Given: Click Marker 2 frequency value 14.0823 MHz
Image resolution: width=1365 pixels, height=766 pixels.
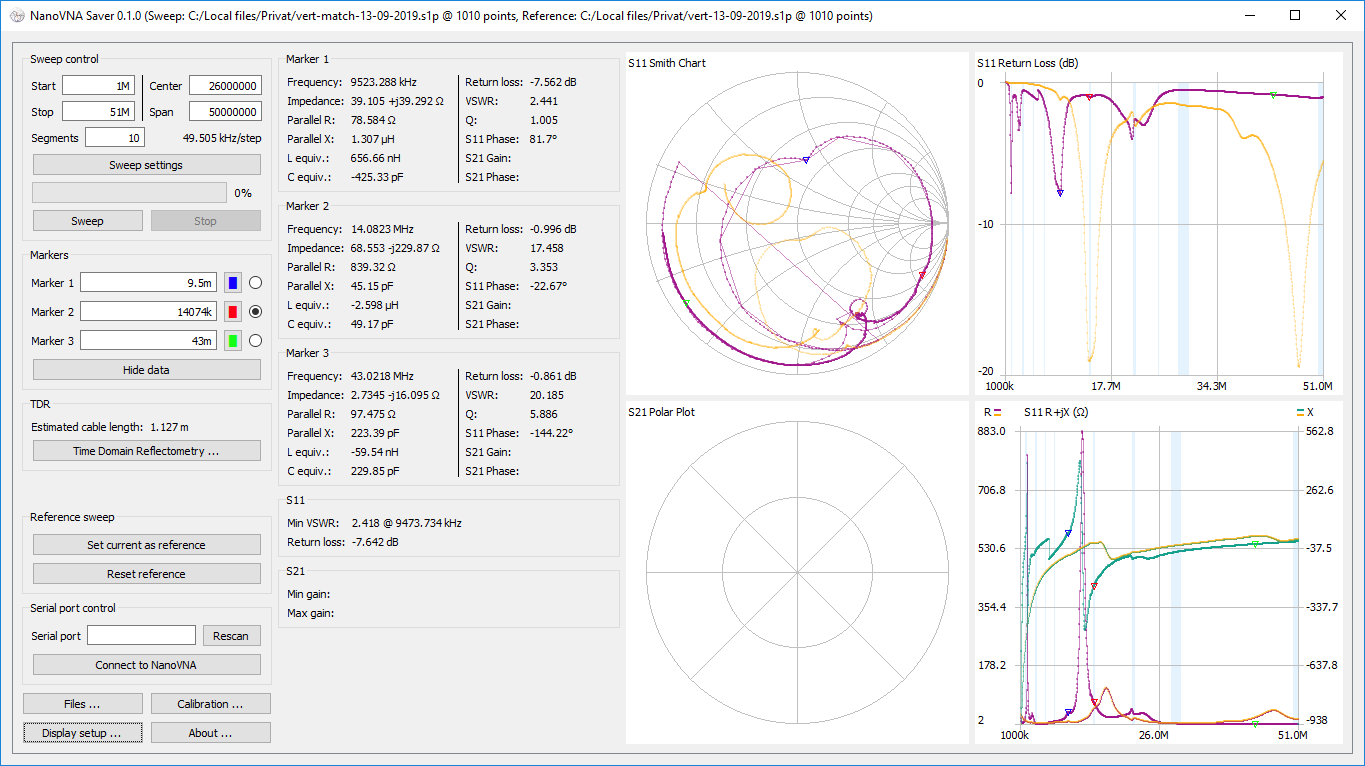Looking at the screenshot, I should pyautogui.click(x=382, y=229).
